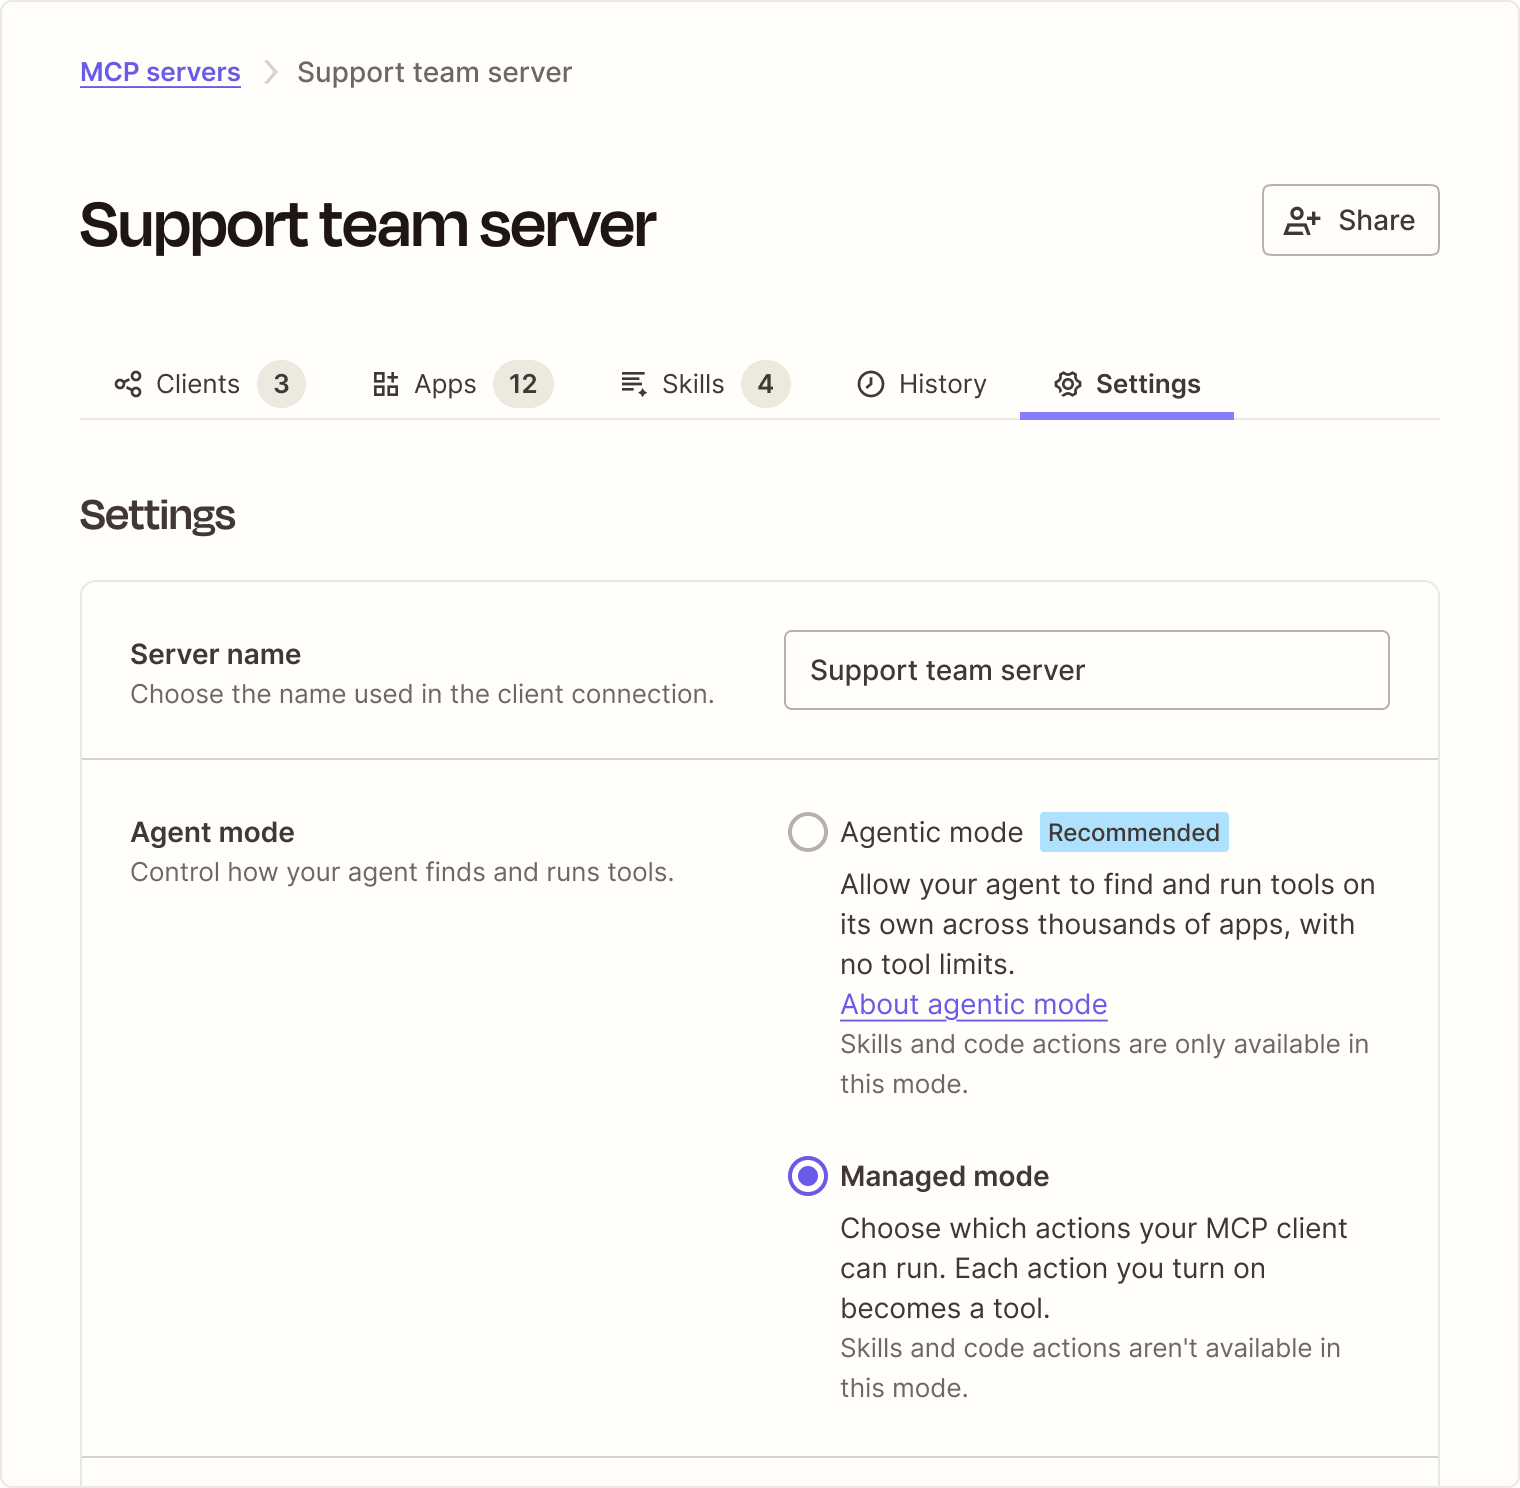Image resolution: width=1520 pixels, height=1488 pixels.
Task: Click the large "Support team server" page title
Action: pos(368,224)
